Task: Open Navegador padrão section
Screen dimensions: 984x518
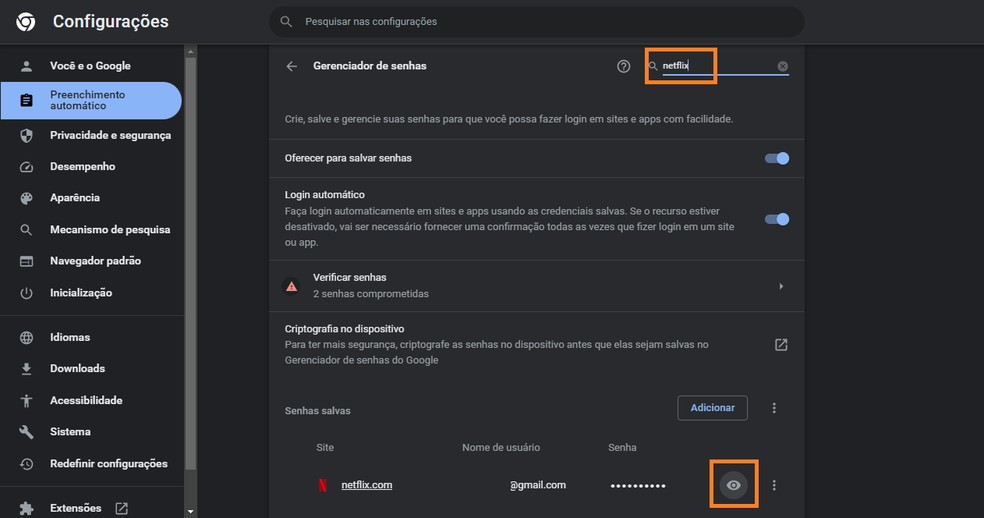Action: pyautogui.click(x=95, y=261)
